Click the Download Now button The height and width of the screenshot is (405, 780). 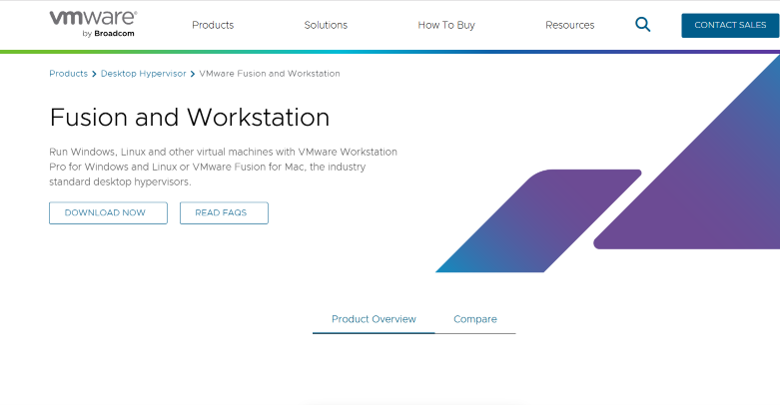point(108,213)
